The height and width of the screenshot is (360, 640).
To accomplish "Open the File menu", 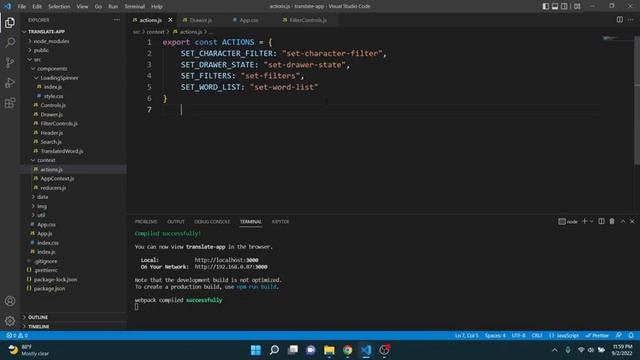I will 22,6.
